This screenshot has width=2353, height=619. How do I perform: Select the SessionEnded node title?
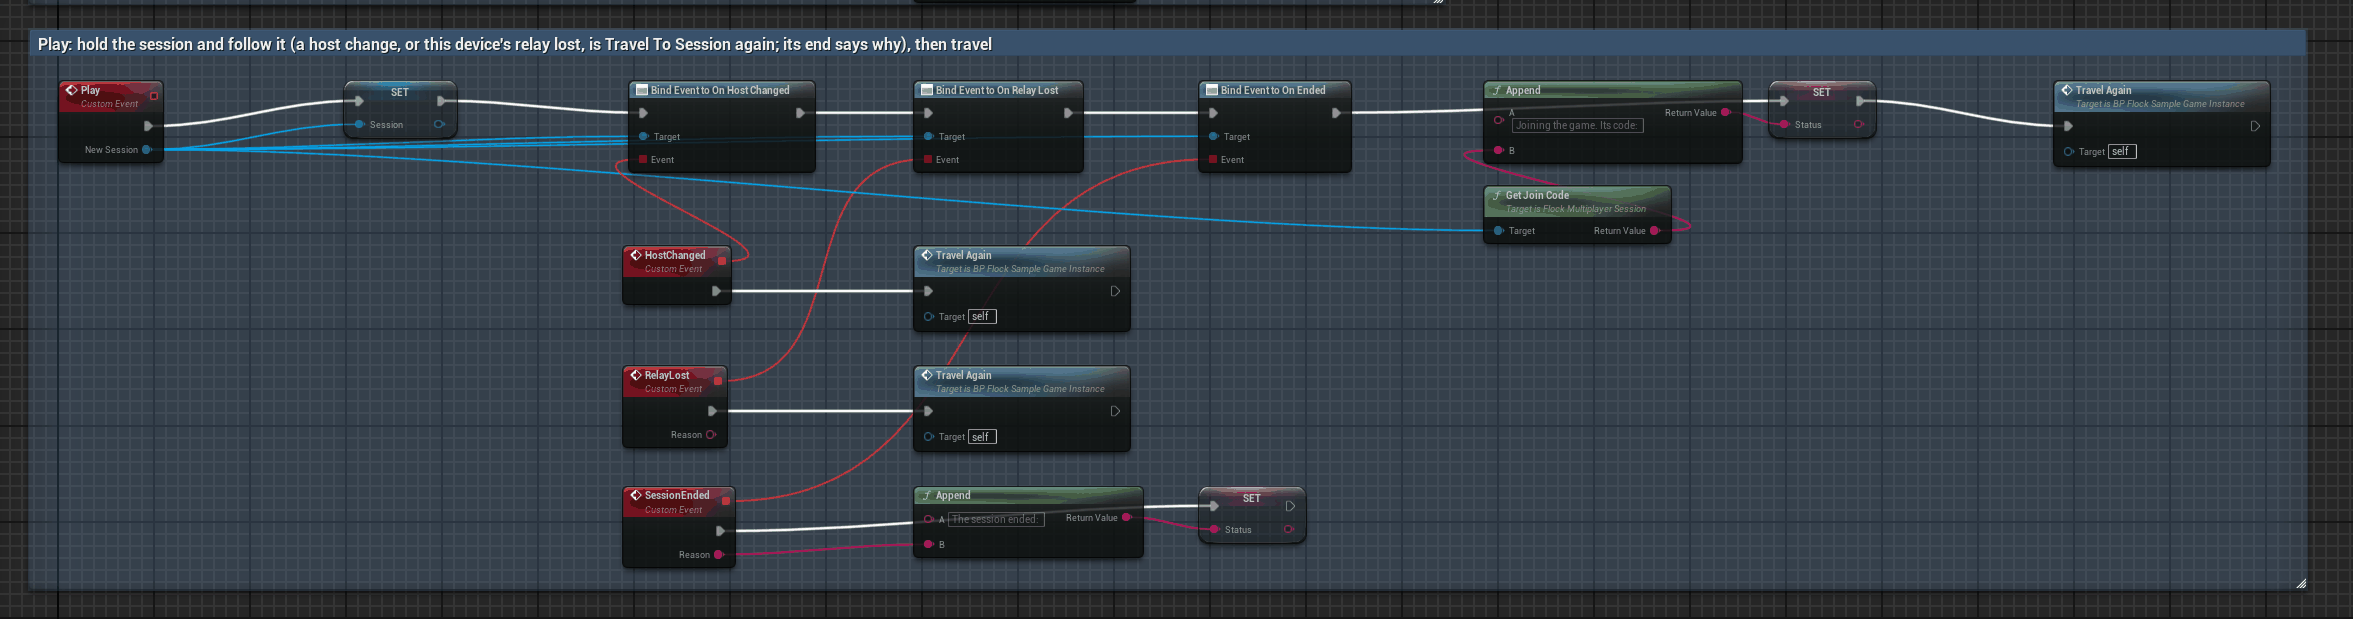[677, 495]
